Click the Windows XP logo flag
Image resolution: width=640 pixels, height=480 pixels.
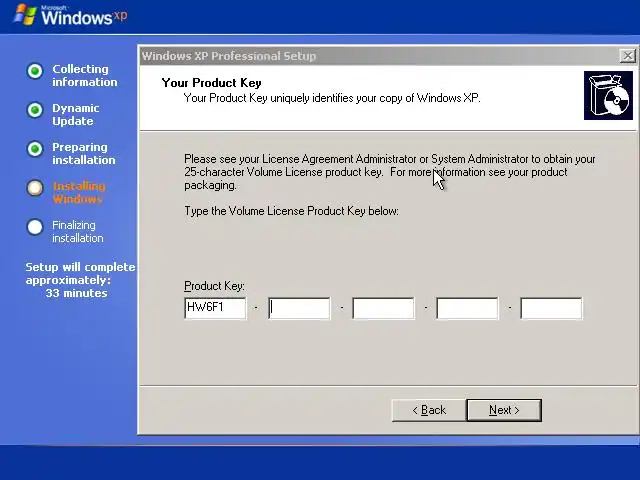[25, 15]
